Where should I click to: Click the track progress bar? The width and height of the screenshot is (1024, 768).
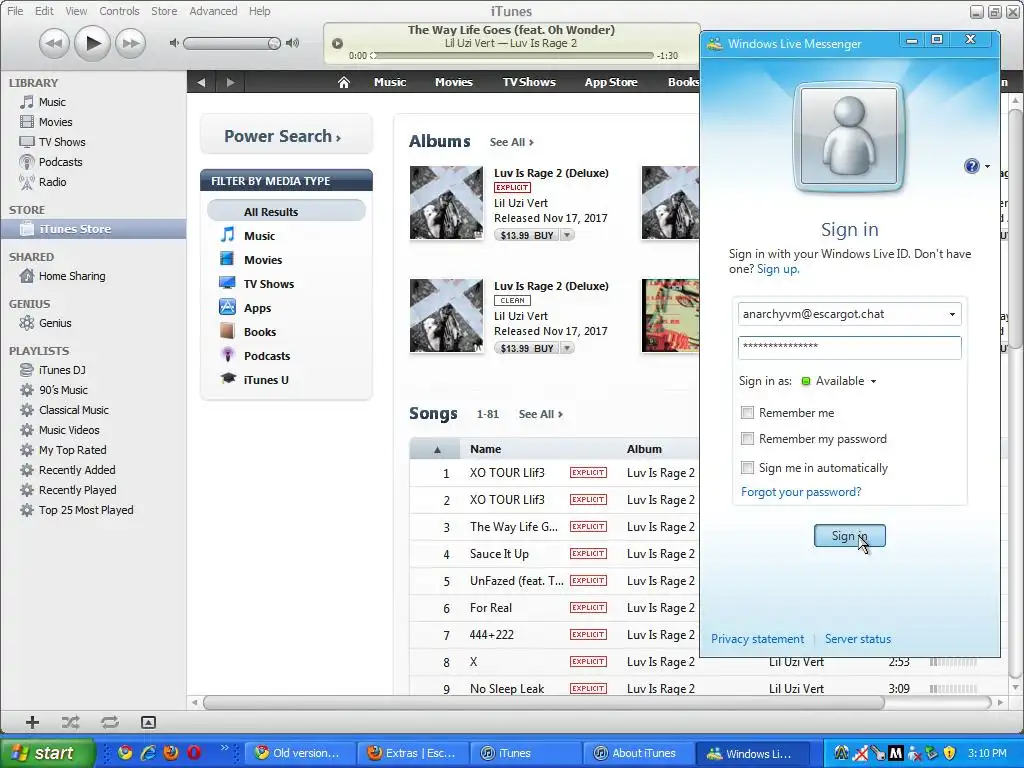513,56
